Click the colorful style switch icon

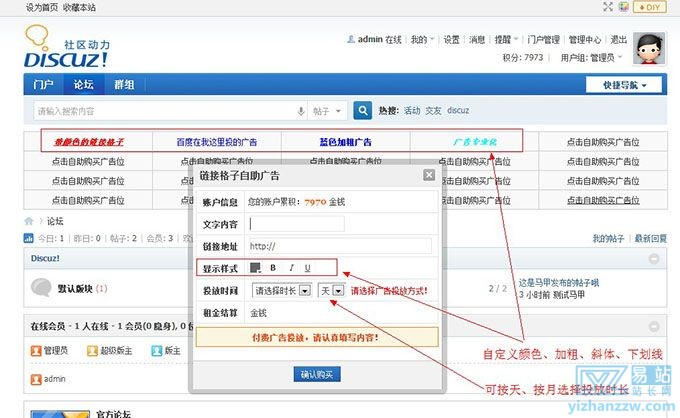pos(624,7)
